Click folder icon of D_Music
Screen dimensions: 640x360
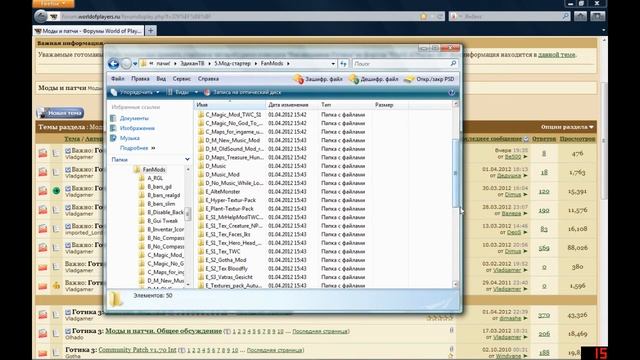[201, 166]
